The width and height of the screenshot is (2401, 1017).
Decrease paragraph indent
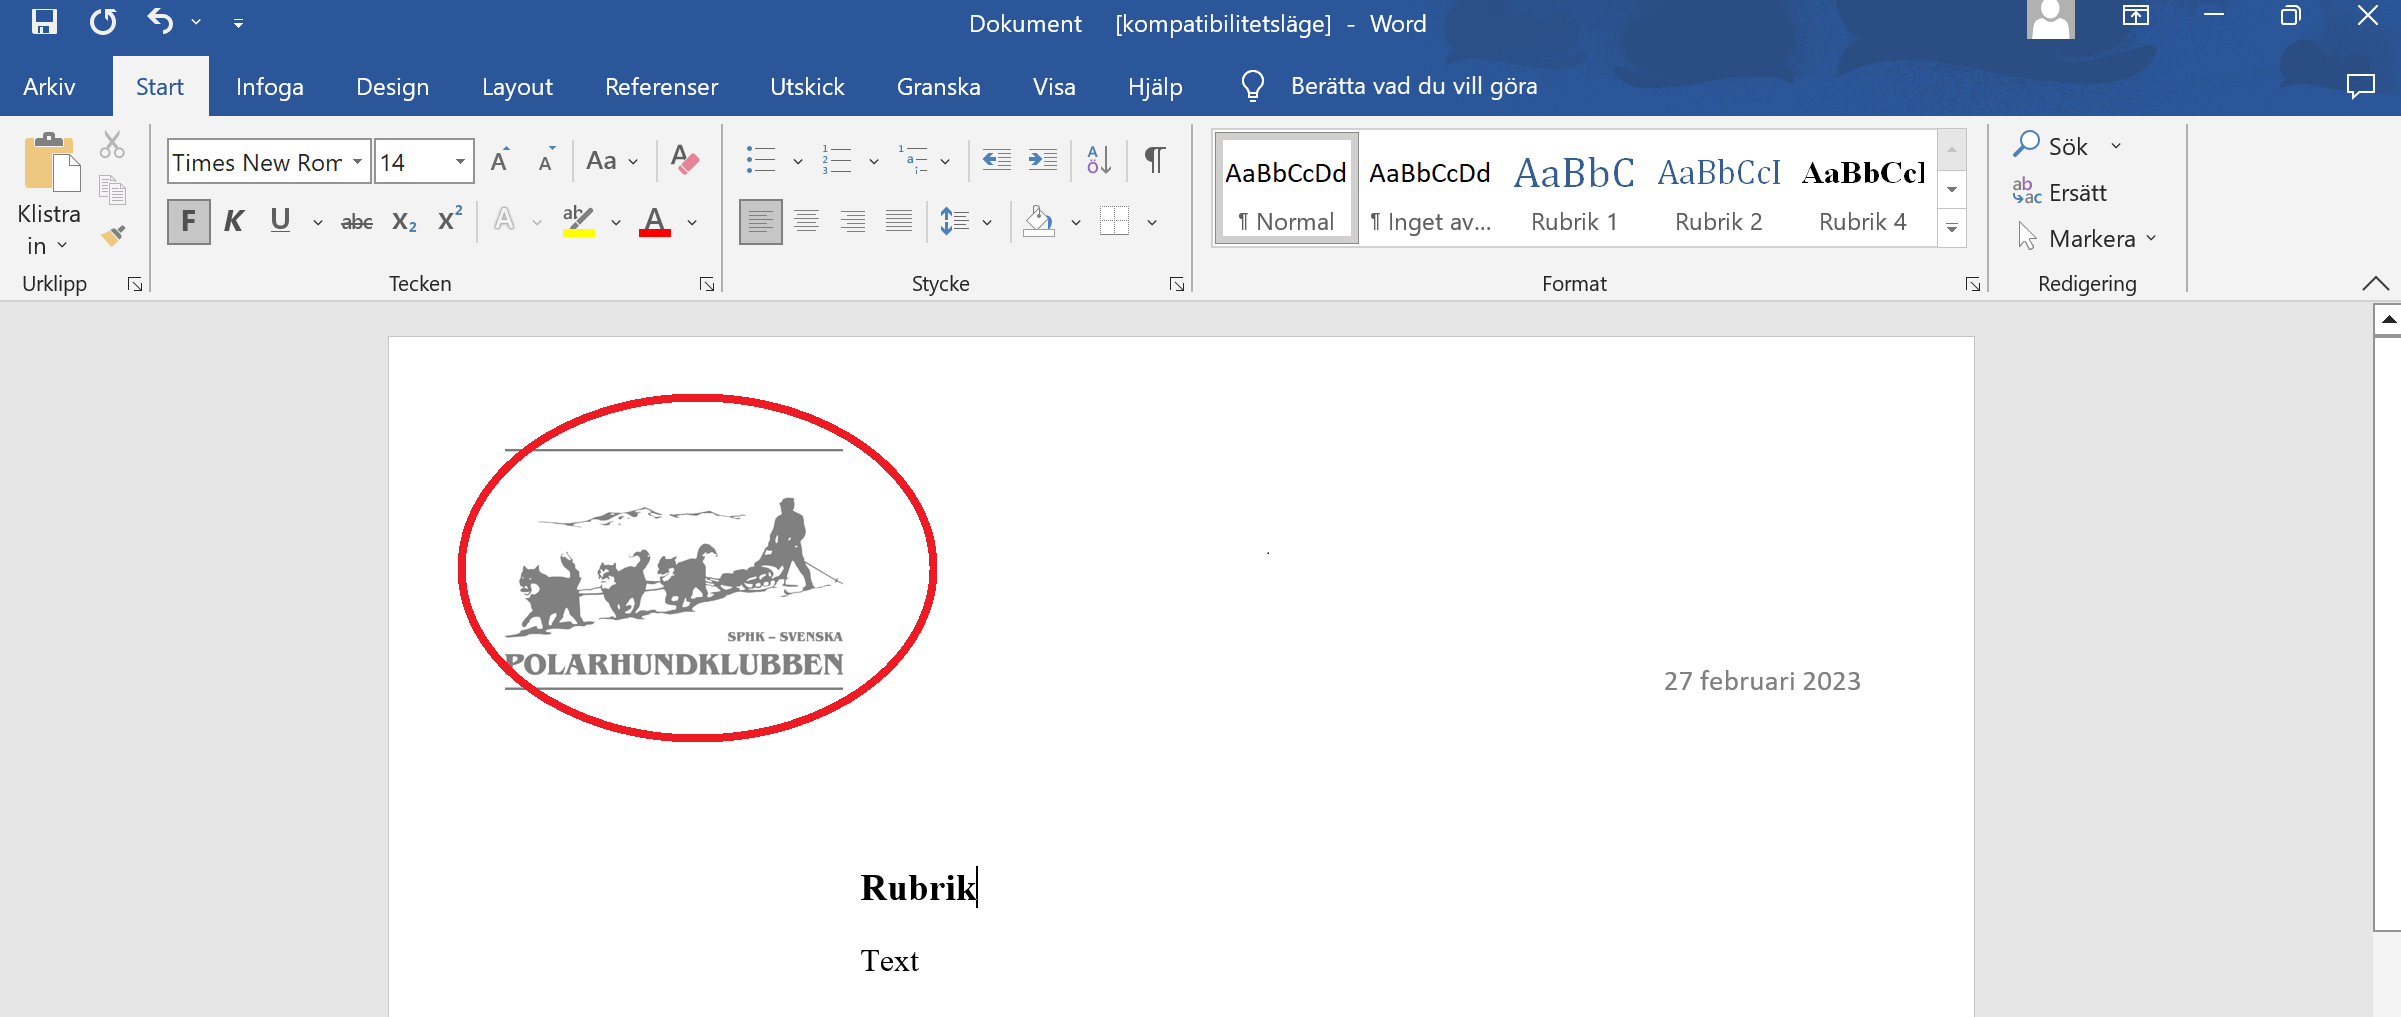(996, 160)
